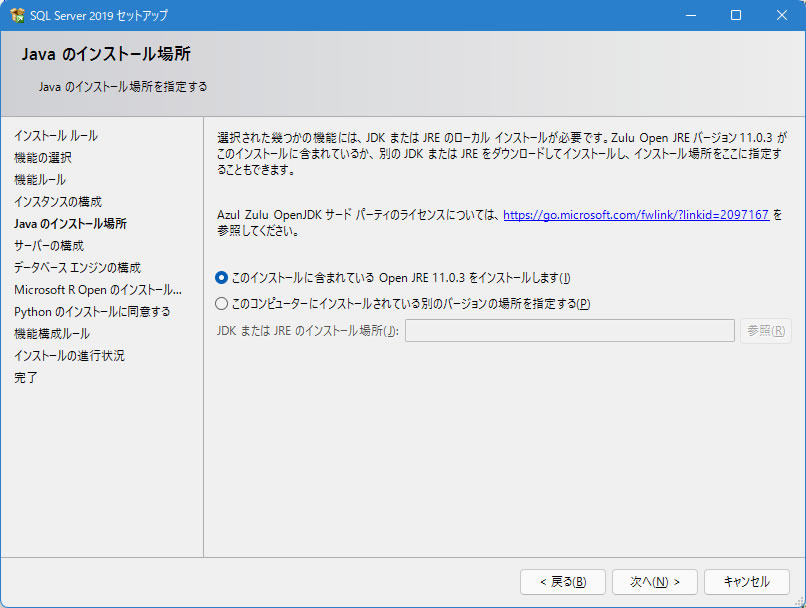The width and height of the screenshot is (806, 608).
Task: Cancel setup with the キャンセル button
Action: (x=746, y=582)
